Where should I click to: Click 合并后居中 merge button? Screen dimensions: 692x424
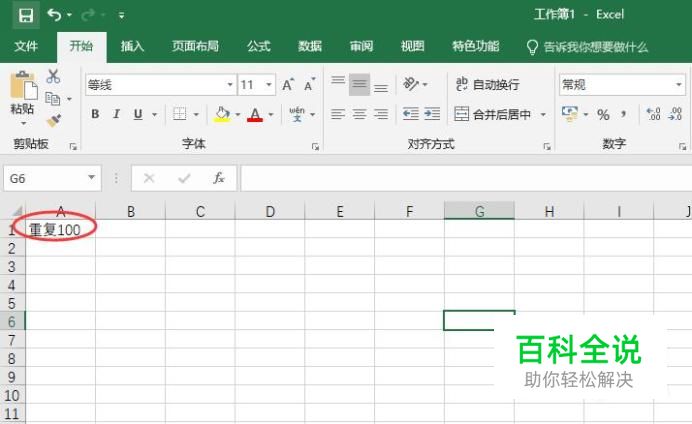(x=493, y=114)
